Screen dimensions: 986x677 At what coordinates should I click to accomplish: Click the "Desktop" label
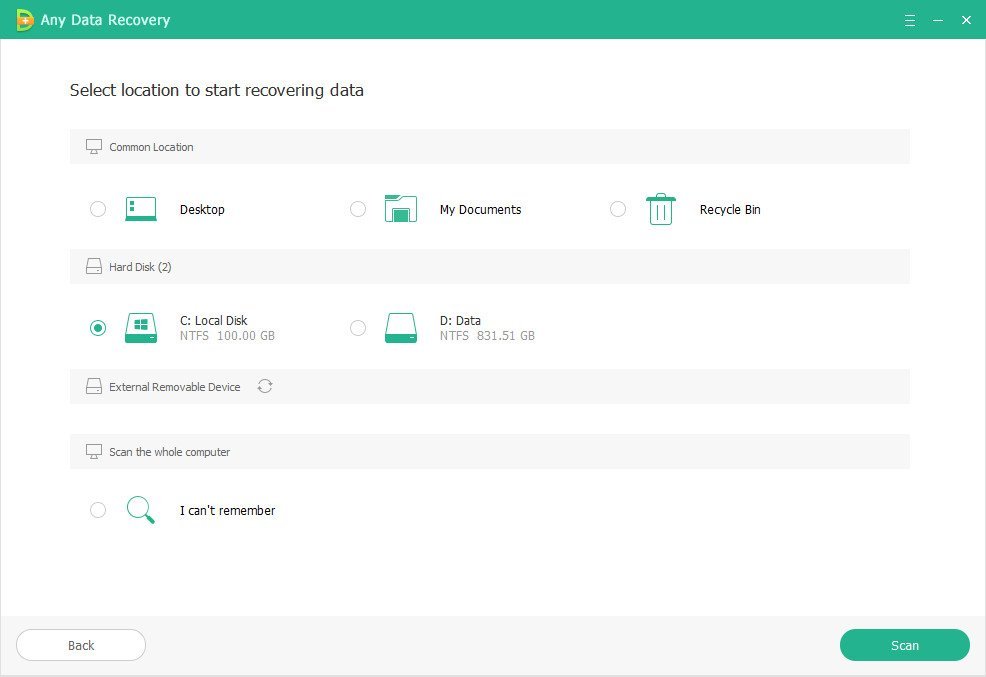click(202, 209)
